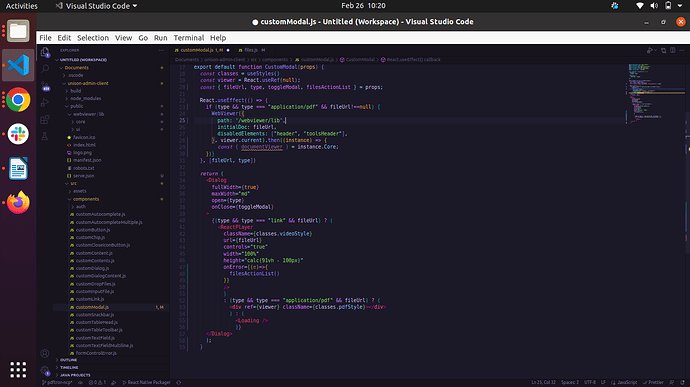Open the Activities overview

pyautogui.click(x=22, y=6)
